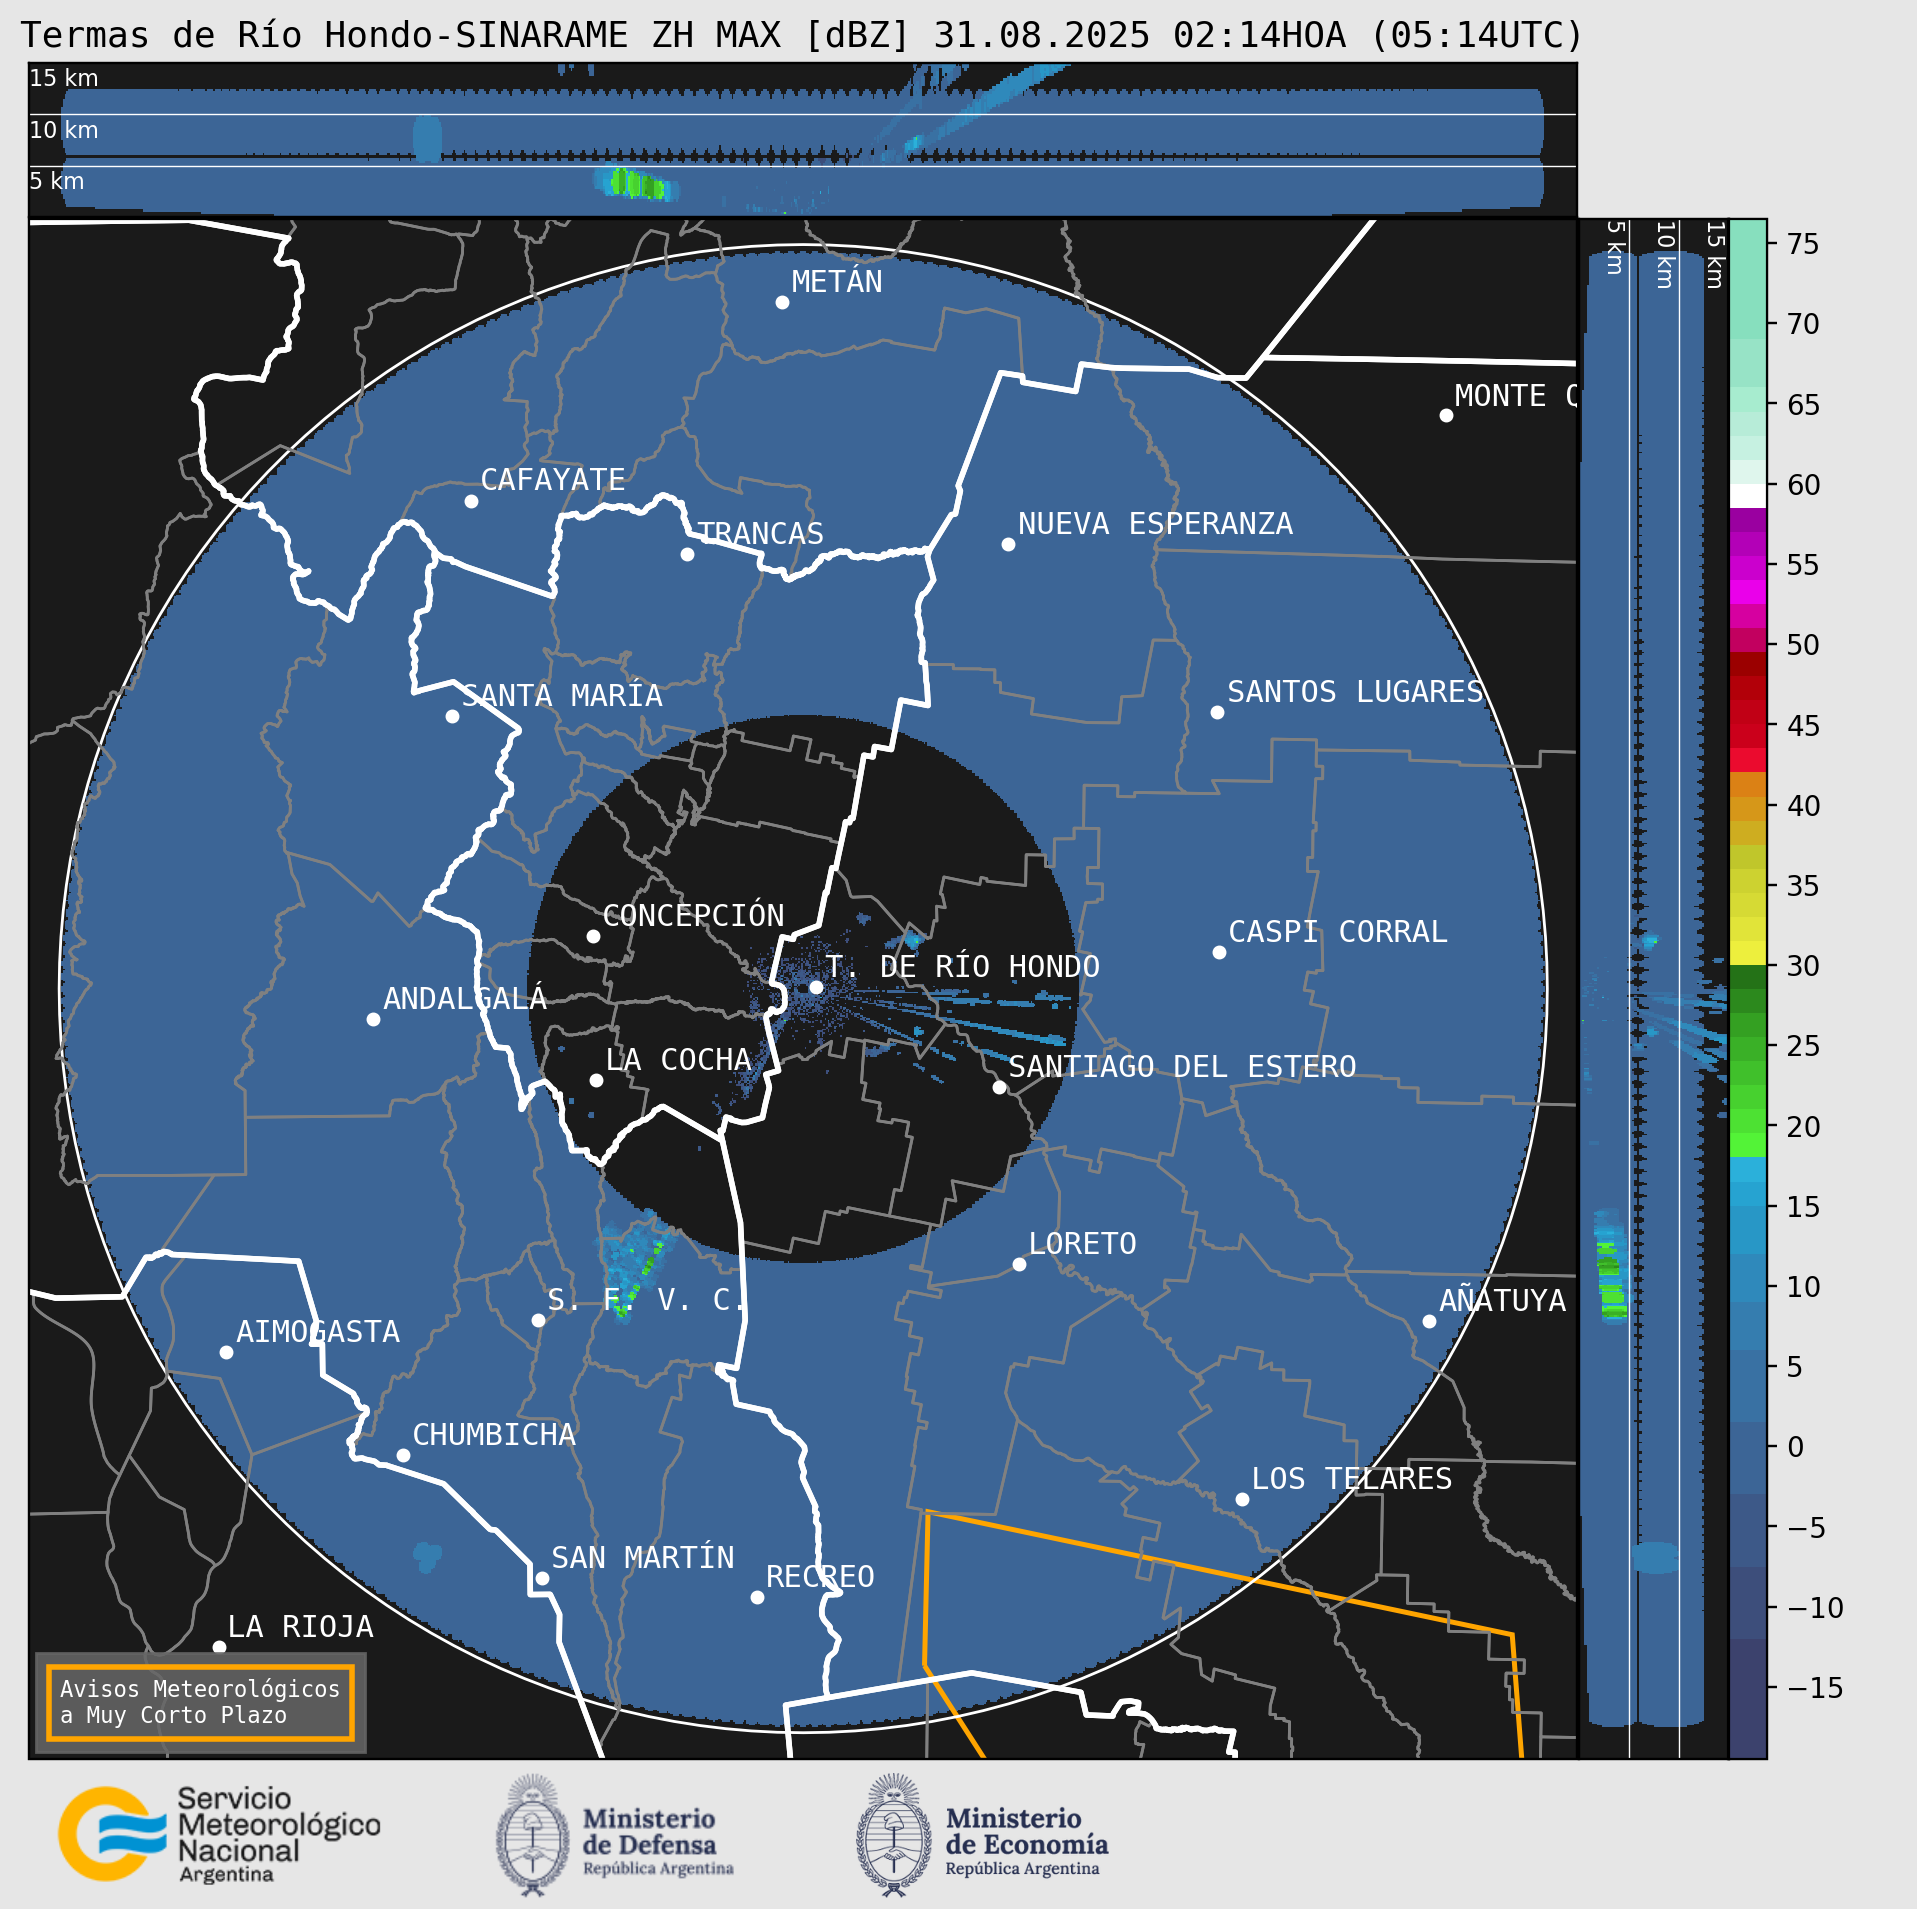Select the T. de Río Hondo radar marker
Image resolution: width=1917 pixels, height=1909 pixels.
816,987
